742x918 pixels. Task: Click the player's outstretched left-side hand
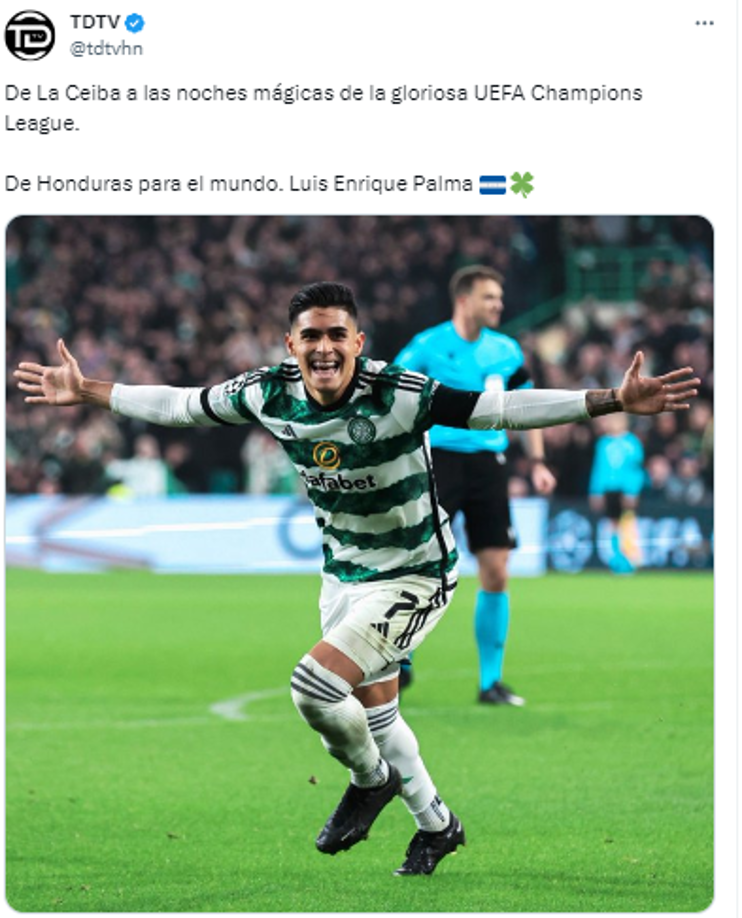pos(51,376)
